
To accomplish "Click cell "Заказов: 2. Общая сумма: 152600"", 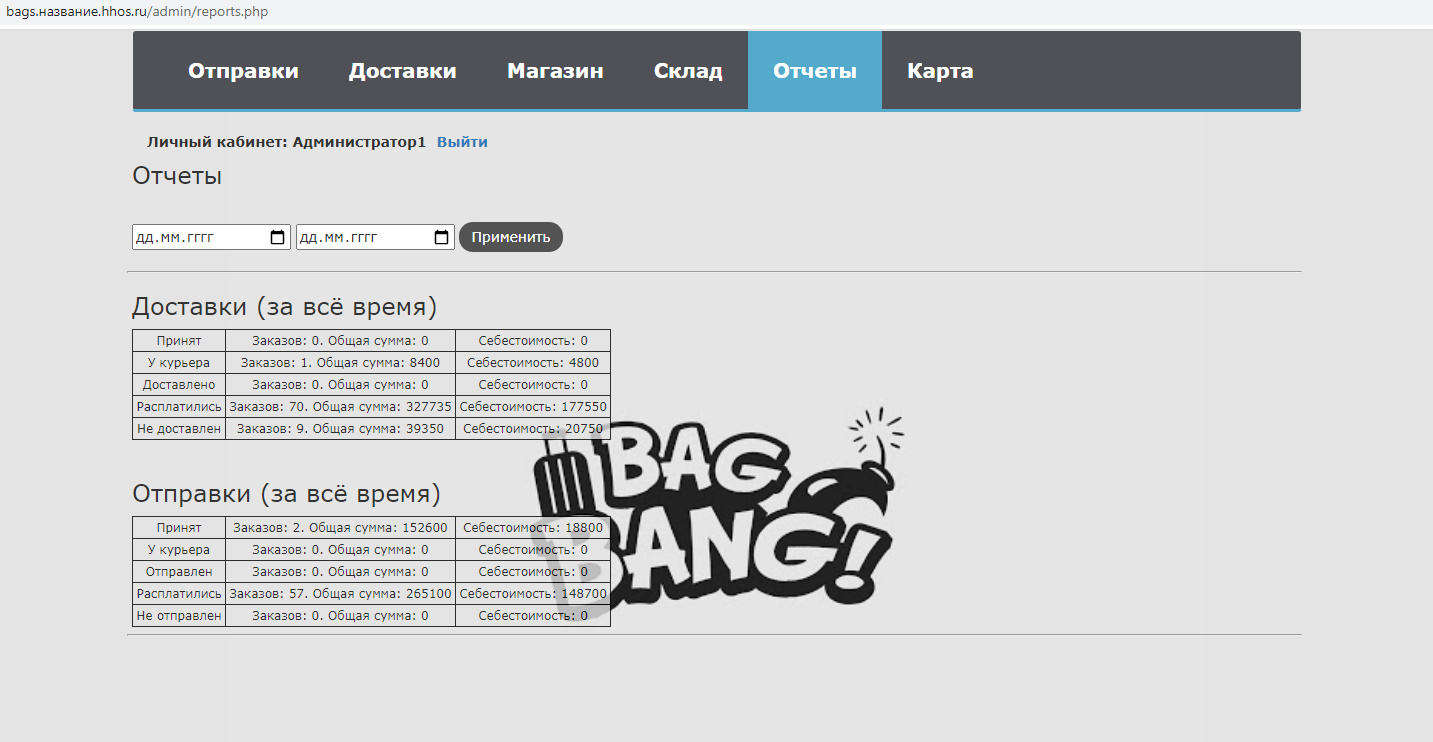I will 340,528.
